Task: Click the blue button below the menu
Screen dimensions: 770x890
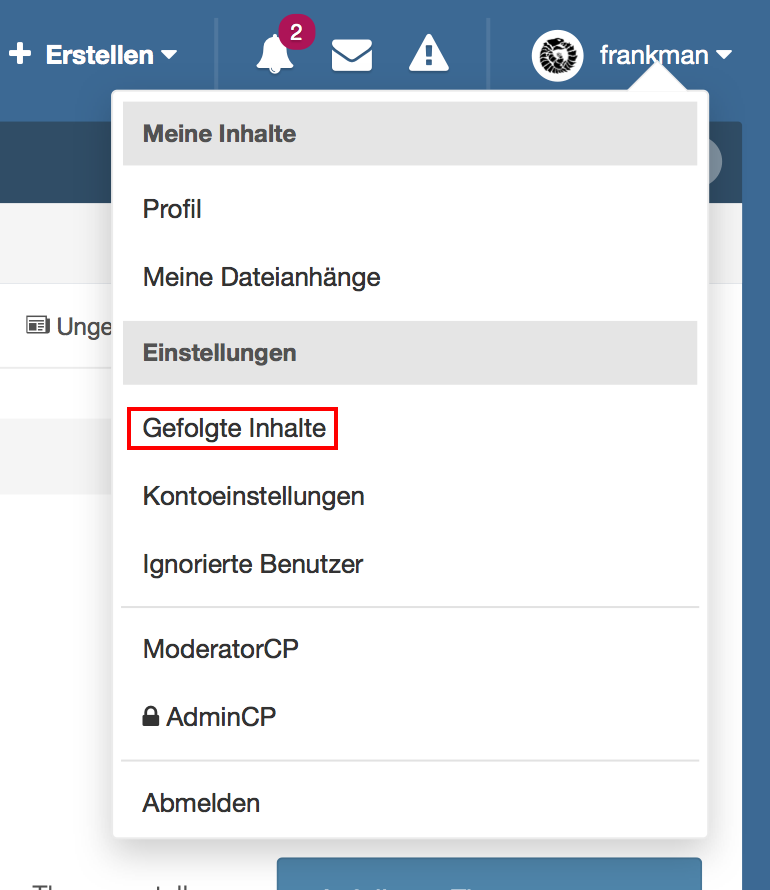Action: 488,874
